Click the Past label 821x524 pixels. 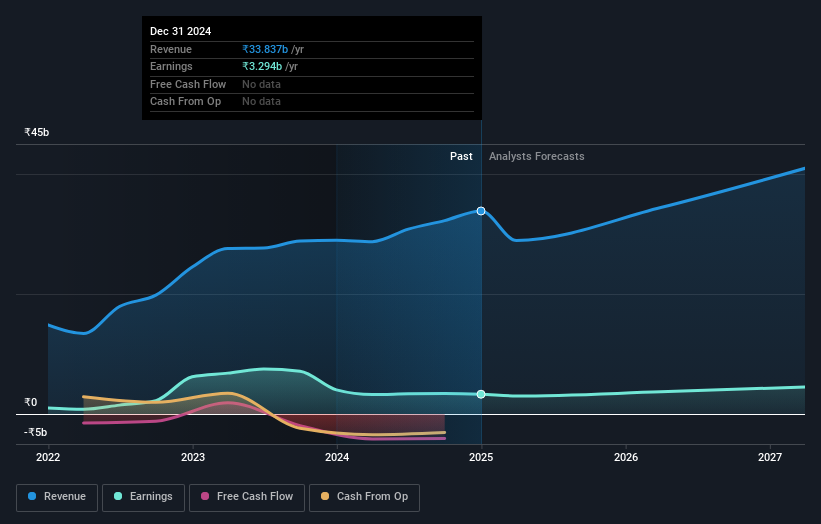[461, 156]
